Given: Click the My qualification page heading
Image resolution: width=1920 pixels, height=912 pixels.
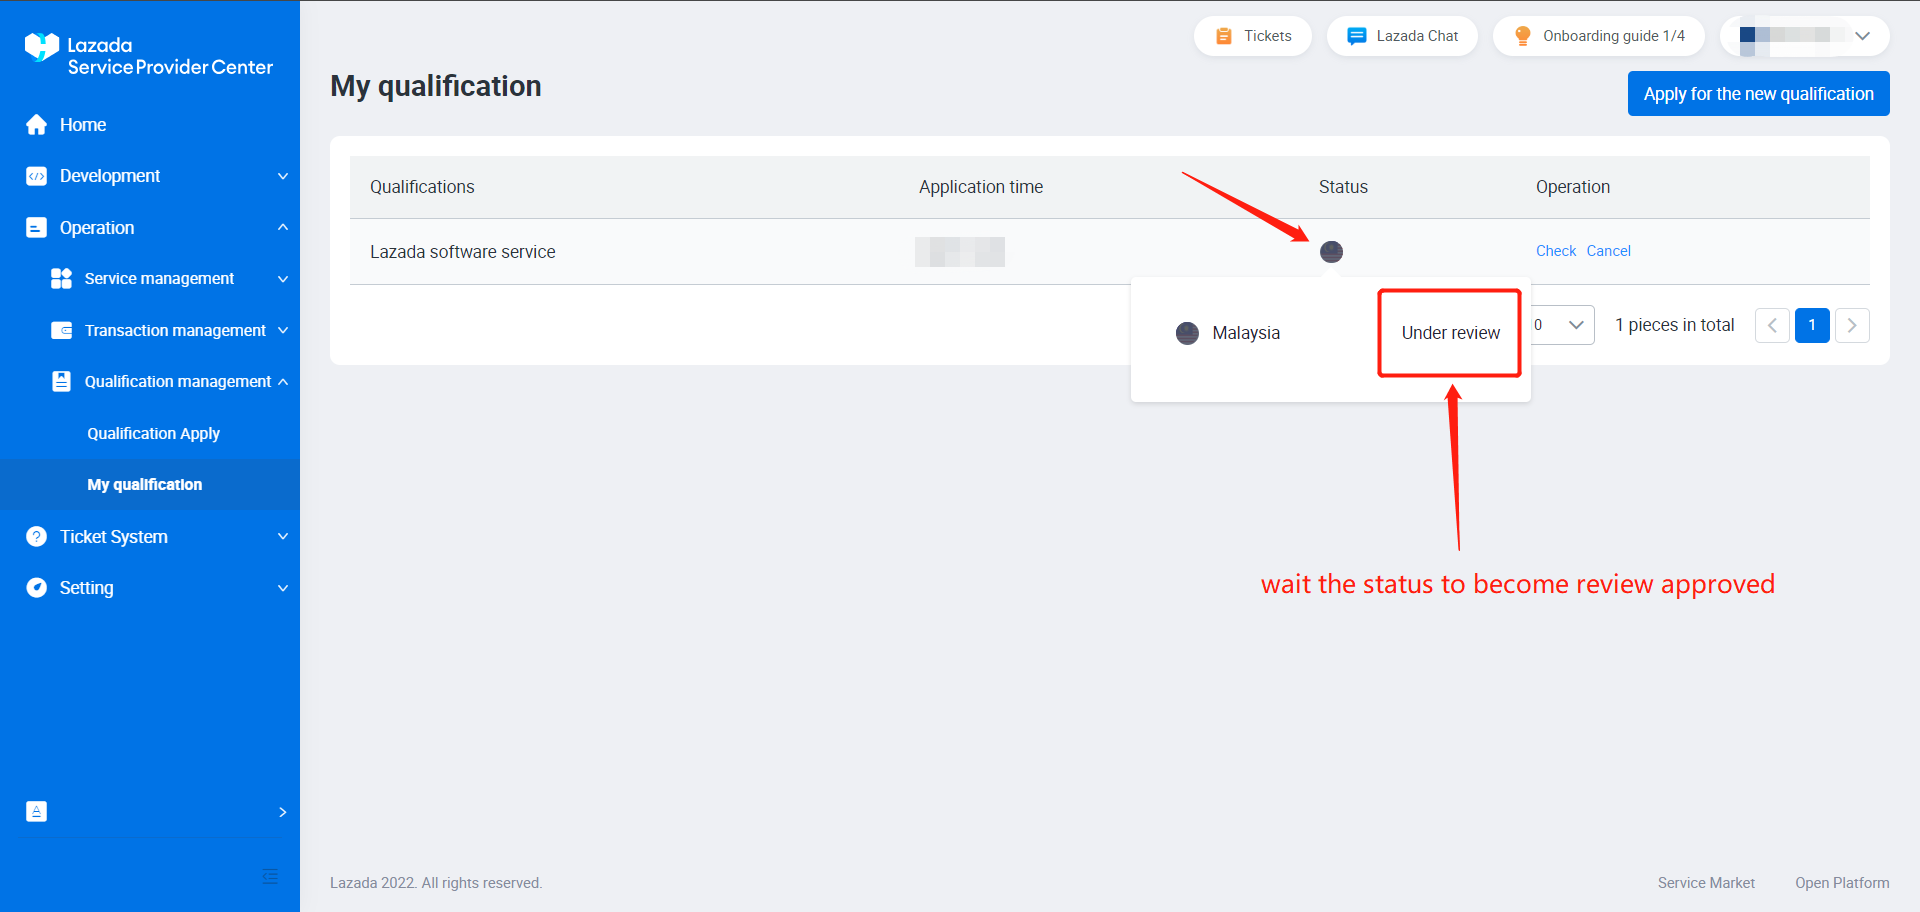Looking at the screenshot, I should (436, 86).
